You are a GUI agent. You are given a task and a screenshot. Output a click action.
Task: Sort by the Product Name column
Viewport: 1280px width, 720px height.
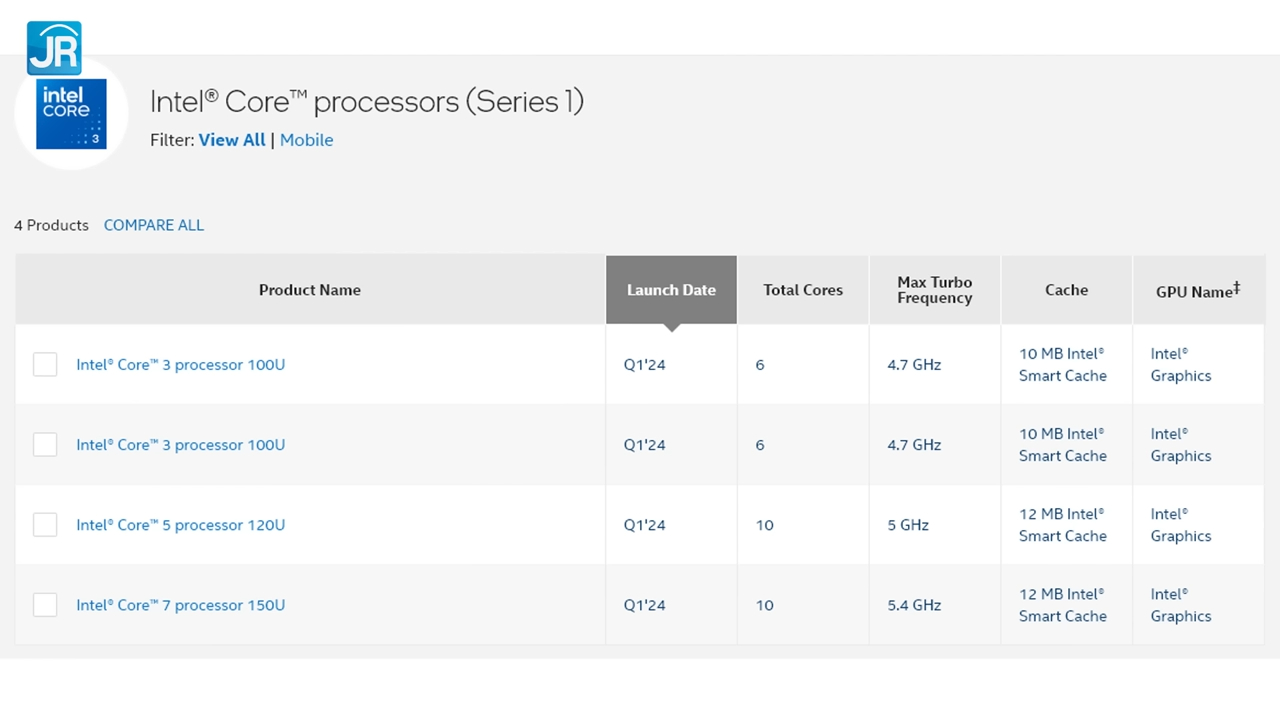[x=310, y=290]
